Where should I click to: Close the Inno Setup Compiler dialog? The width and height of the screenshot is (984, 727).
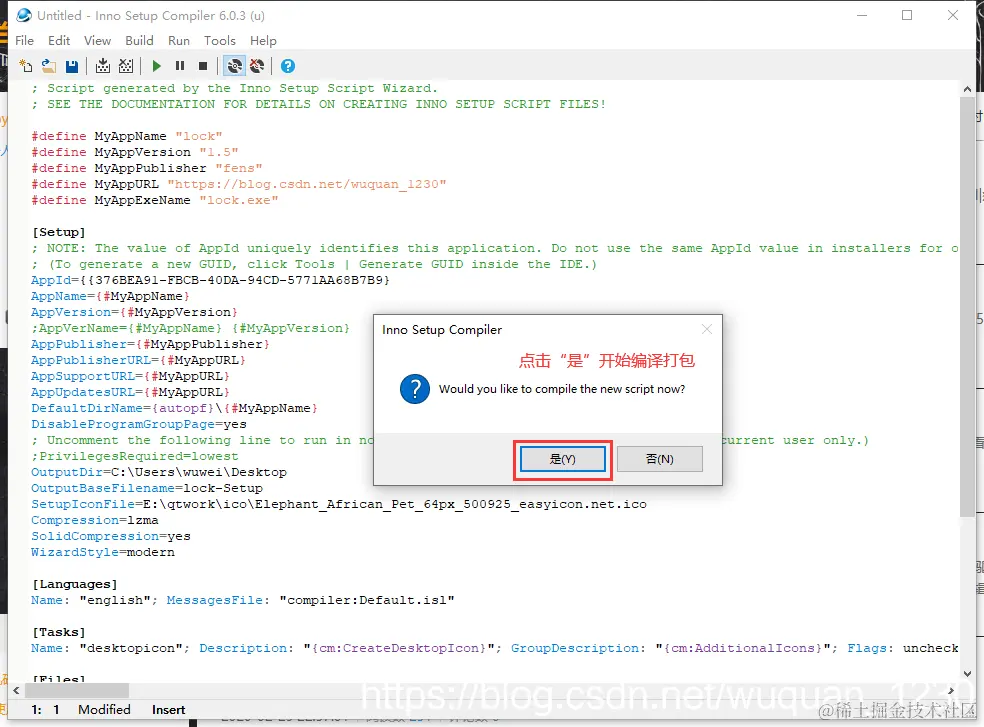(707, 329)
